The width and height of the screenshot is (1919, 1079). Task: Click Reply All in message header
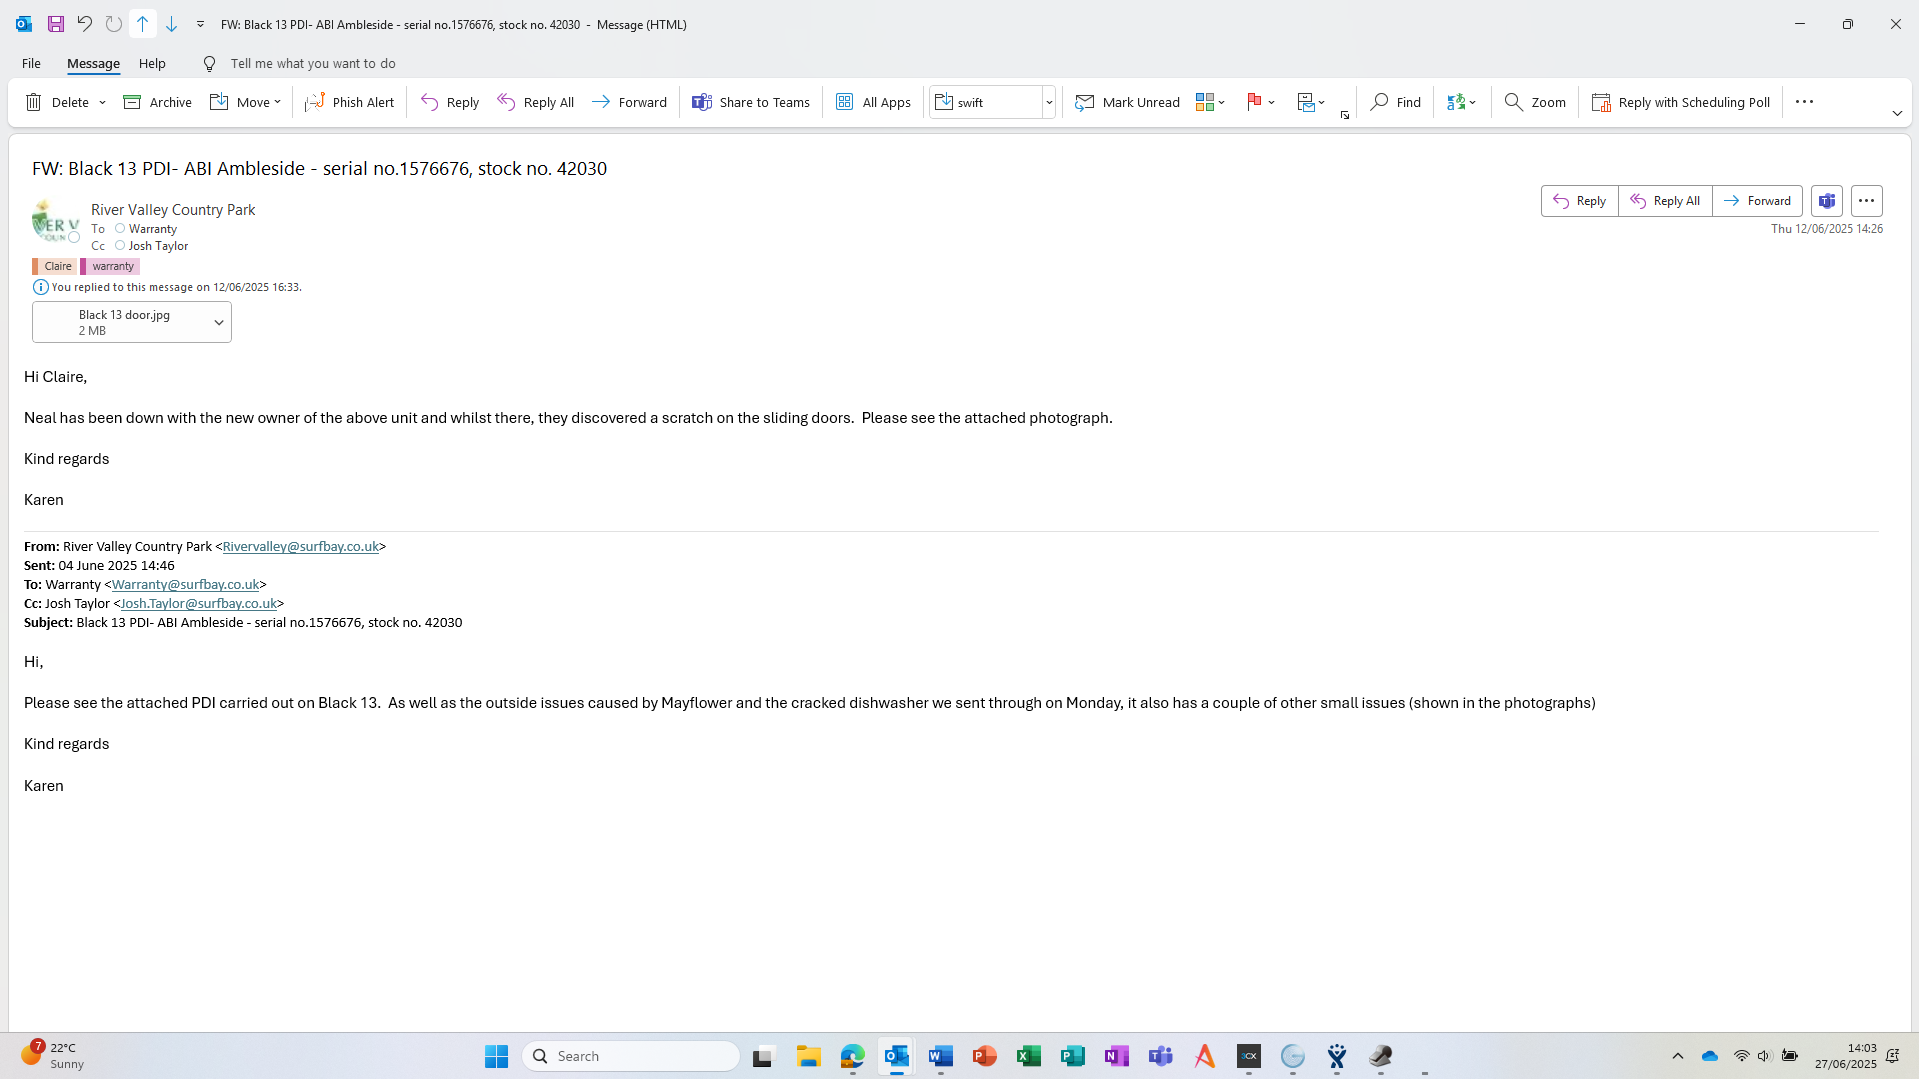[1665, 201]
